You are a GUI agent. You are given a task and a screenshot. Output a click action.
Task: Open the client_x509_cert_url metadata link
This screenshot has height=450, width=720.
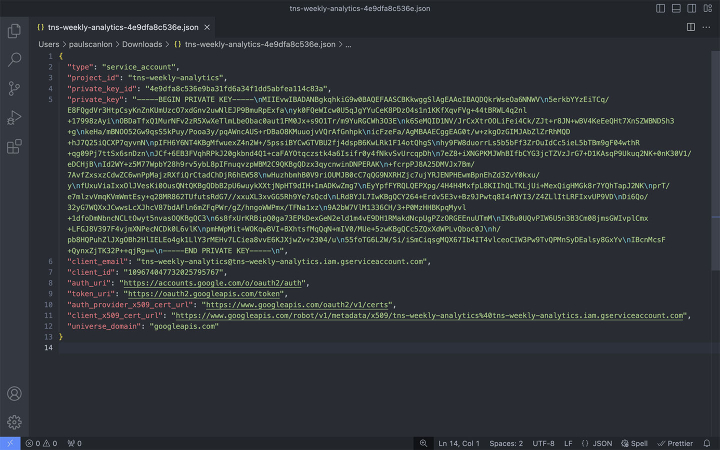(430, 315)
